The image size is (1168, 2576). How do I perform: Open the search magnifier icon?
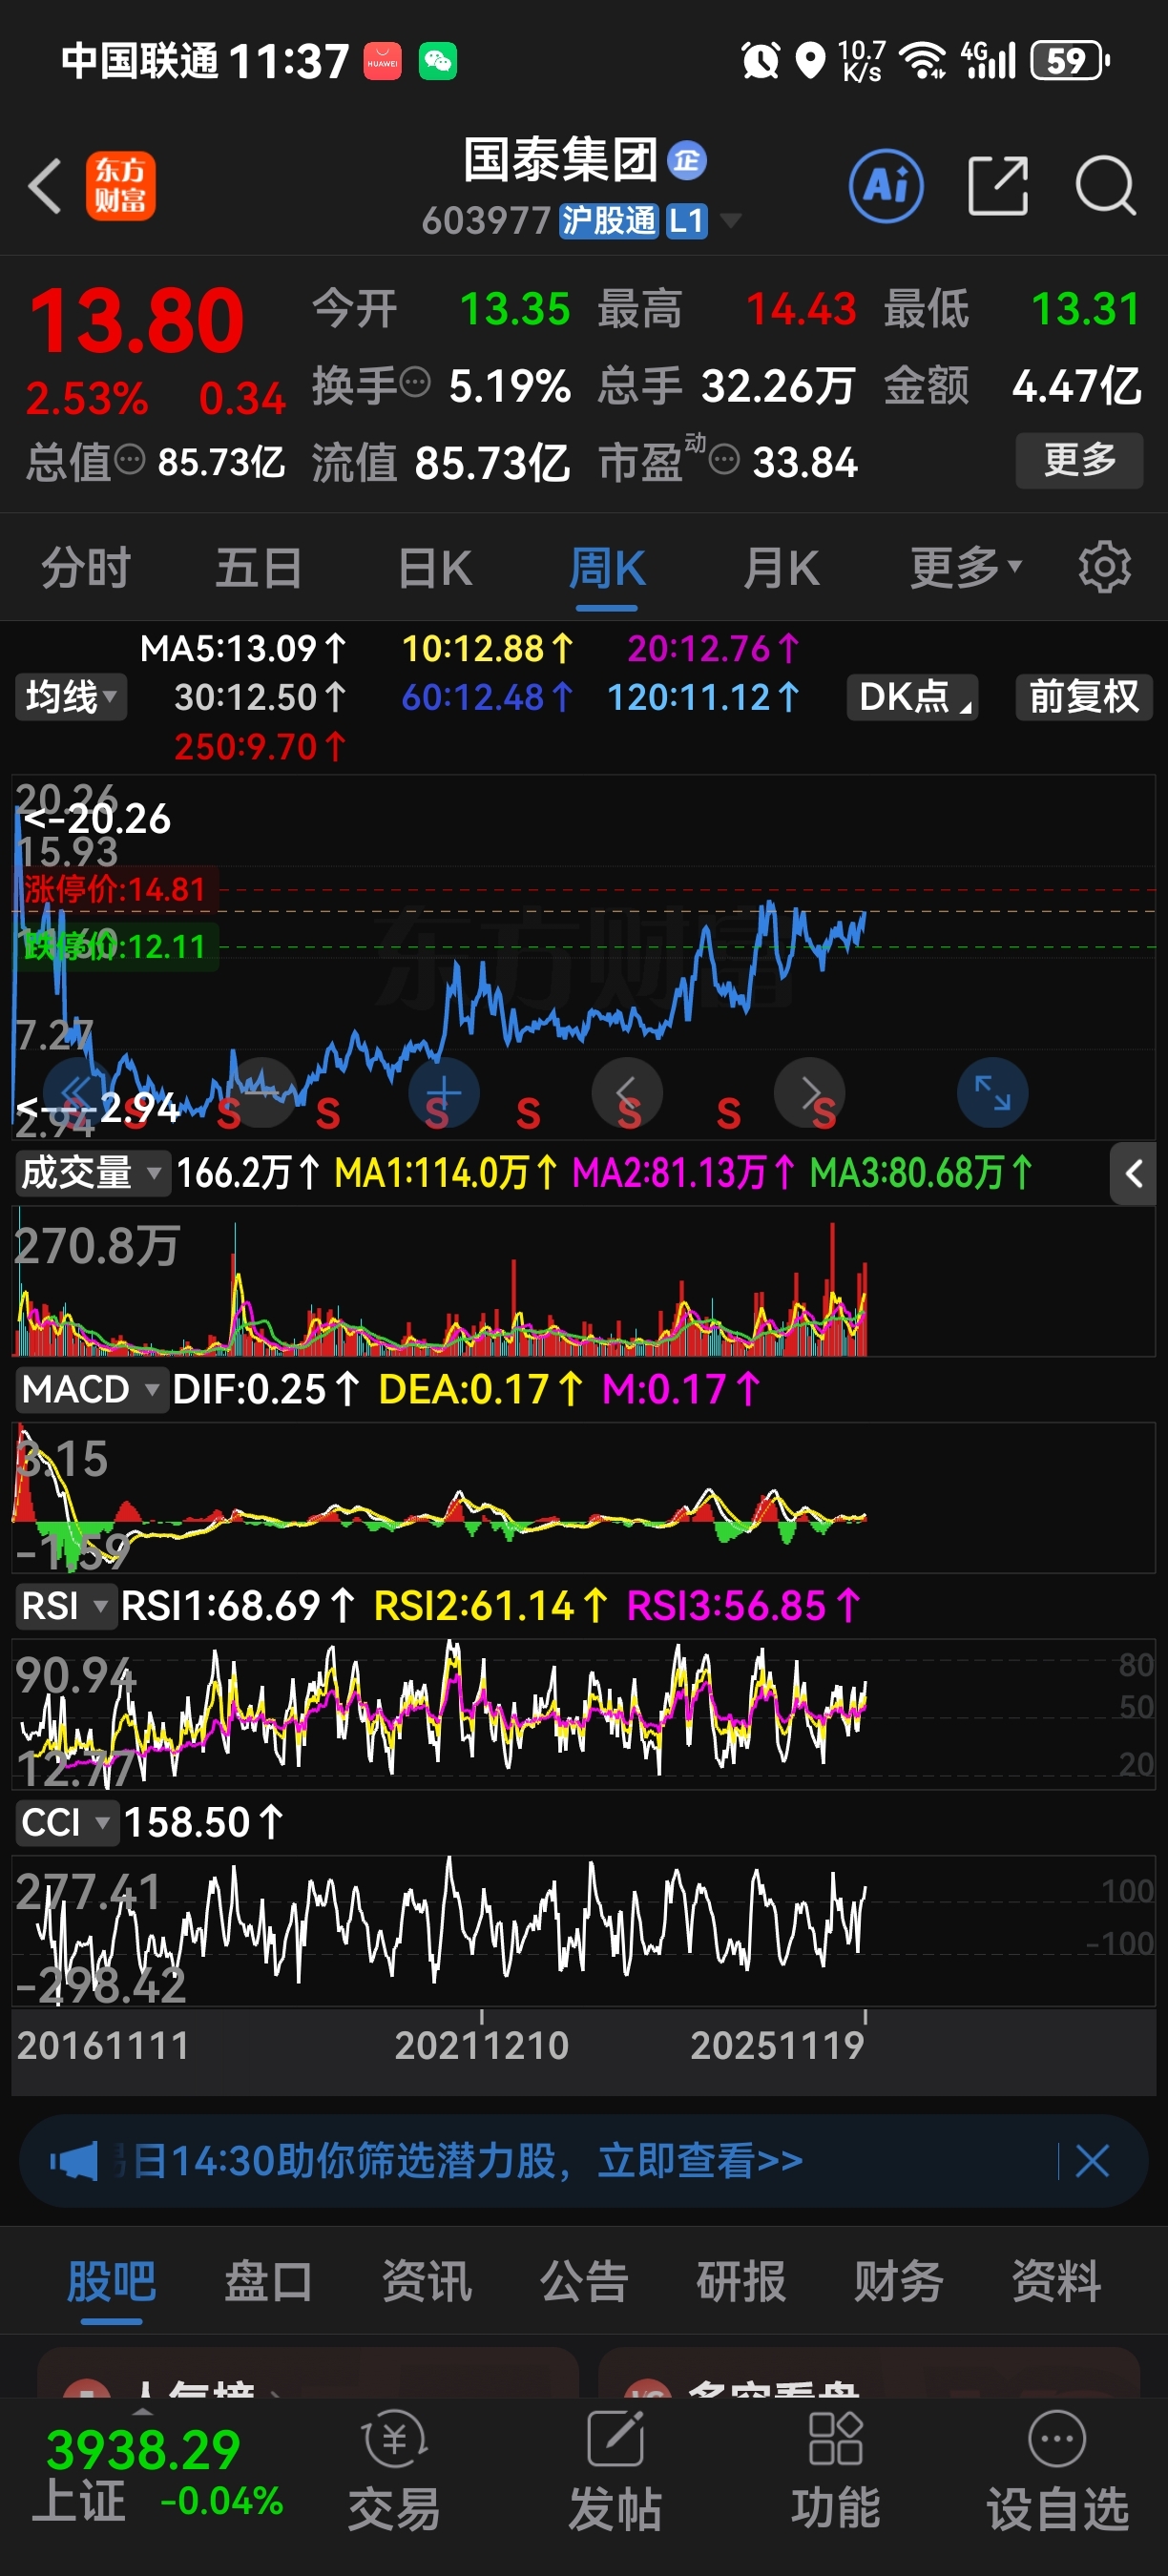[1105, 186]
